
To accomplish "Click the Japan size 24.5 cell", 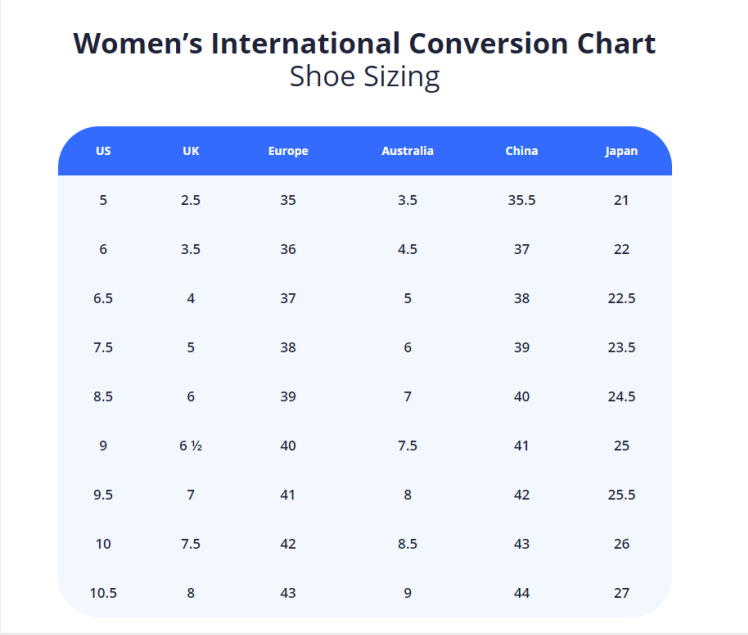I will tap(621, 396).
